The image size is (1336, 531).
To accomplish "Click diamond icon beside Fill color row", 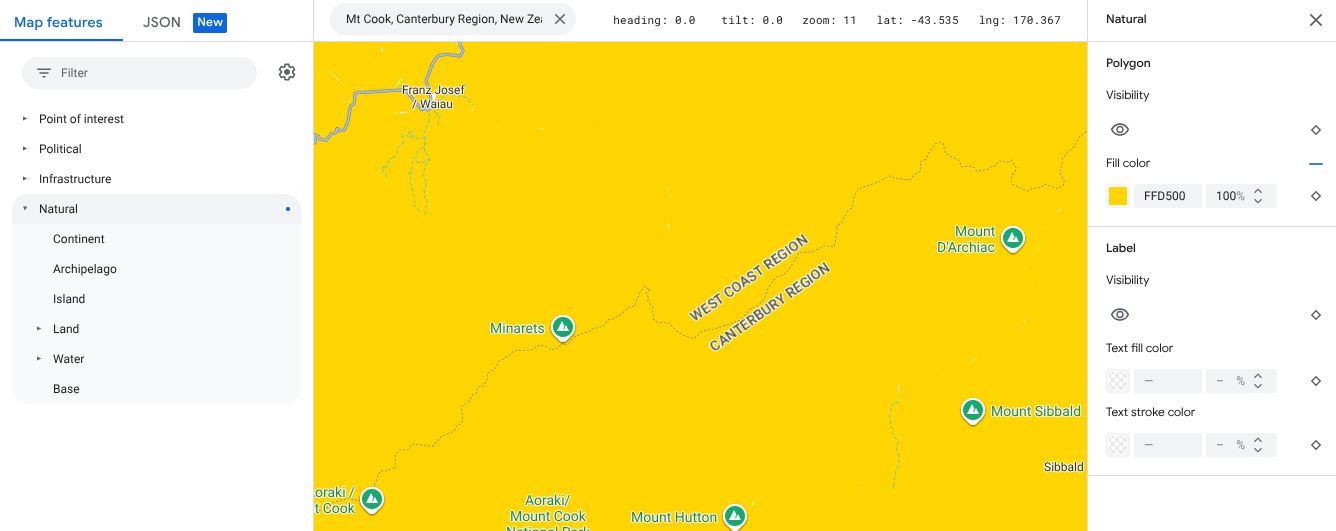I will pyautogui.click(x=1316, y=196).
